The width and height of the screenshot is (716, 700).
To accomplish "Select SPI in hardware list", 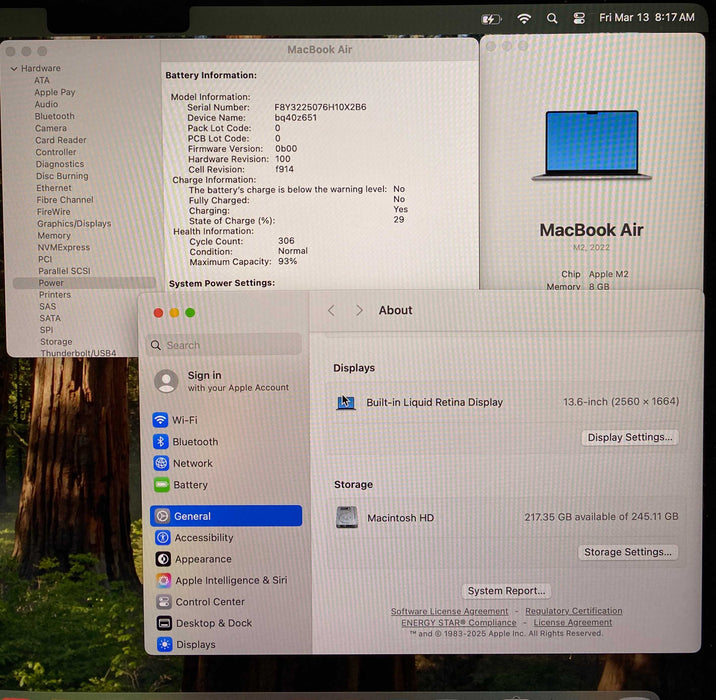I will [46, 330].
